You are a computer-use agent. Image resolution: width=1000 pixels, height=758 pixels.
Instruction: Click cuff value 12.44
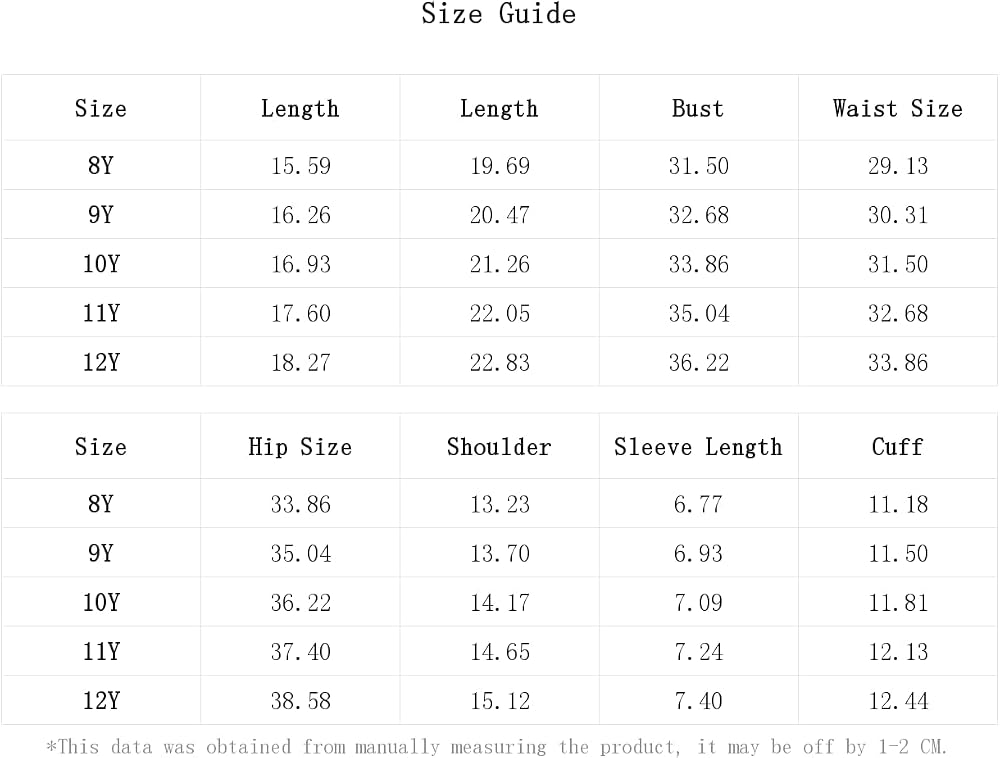[898, 701]
